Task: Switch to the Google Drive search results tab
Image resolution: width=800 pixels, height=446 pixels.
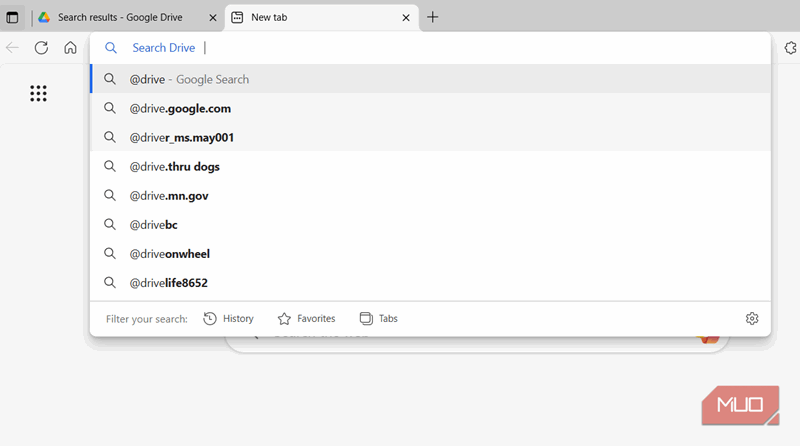Action: pyautogui.click(x=128, y=17)
